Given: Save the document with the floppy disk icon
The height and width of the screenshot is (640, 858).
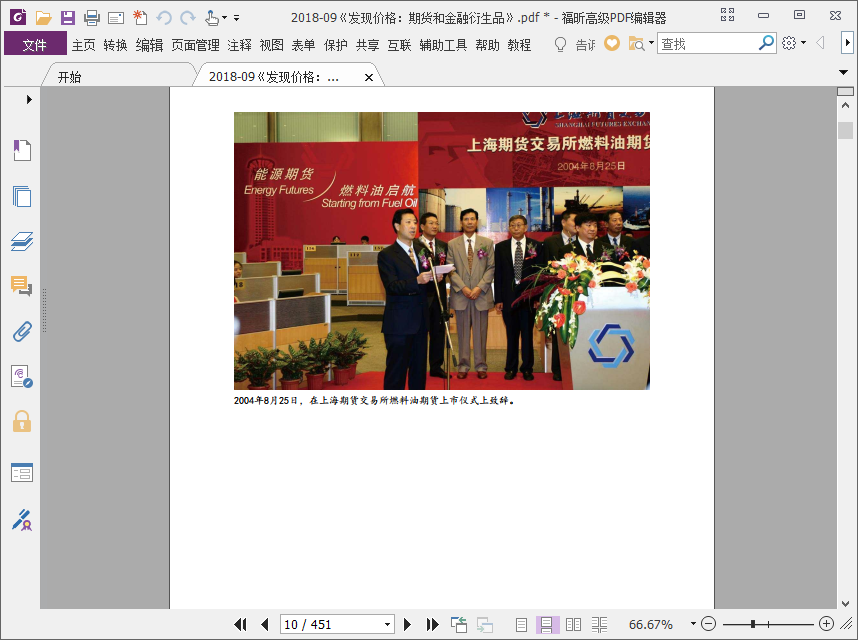Looking at the screenshot, I should click(x=67, y=18).
